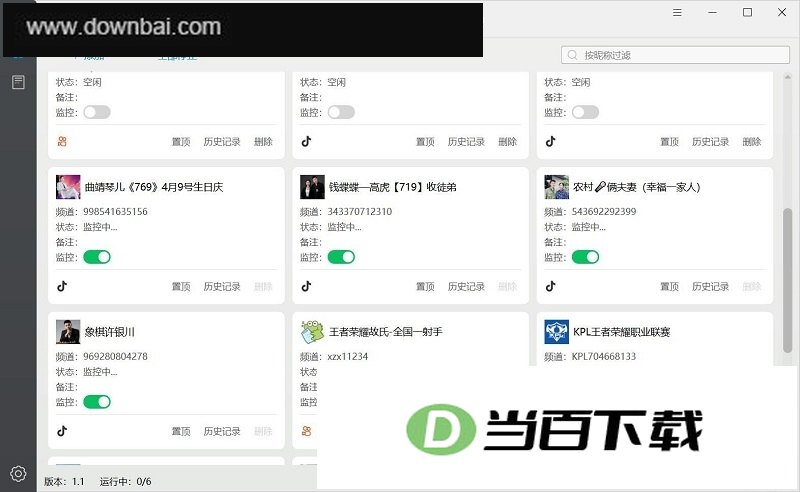Click TikTok icon on 钱蝶蝶—高虎 card
The image size is (800, 492).
tap(306, 286)
